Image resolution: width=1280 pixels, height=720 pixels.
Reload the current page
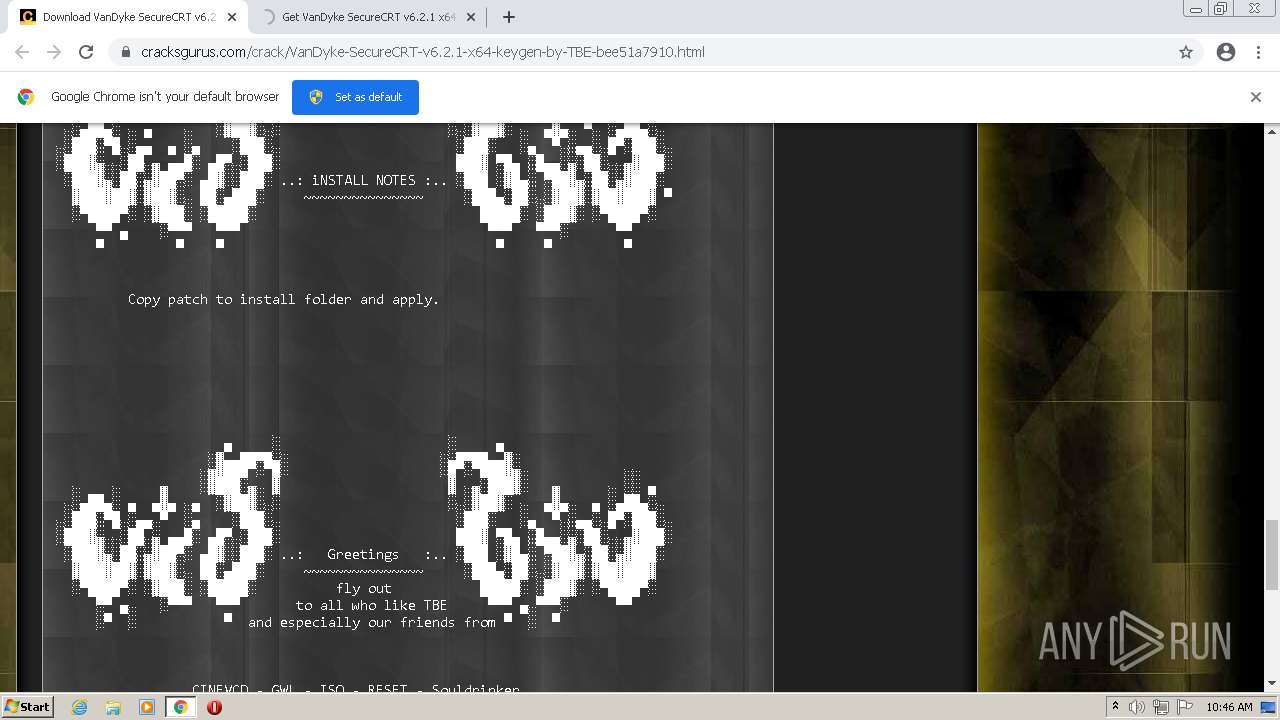tap(86, 52)
